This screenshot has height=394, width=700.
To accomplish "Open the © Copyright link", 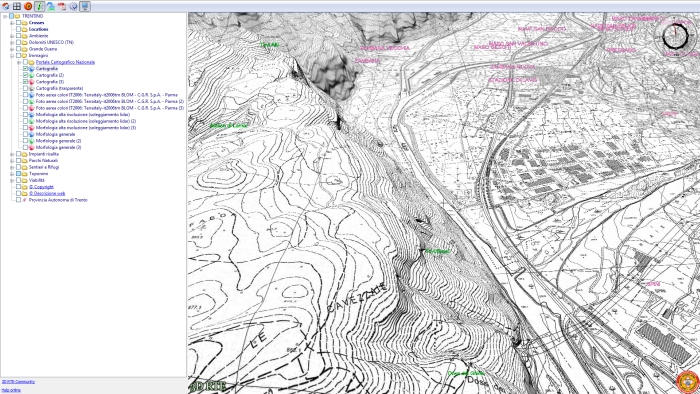I will pyautogui.click(x=41, y=187).
